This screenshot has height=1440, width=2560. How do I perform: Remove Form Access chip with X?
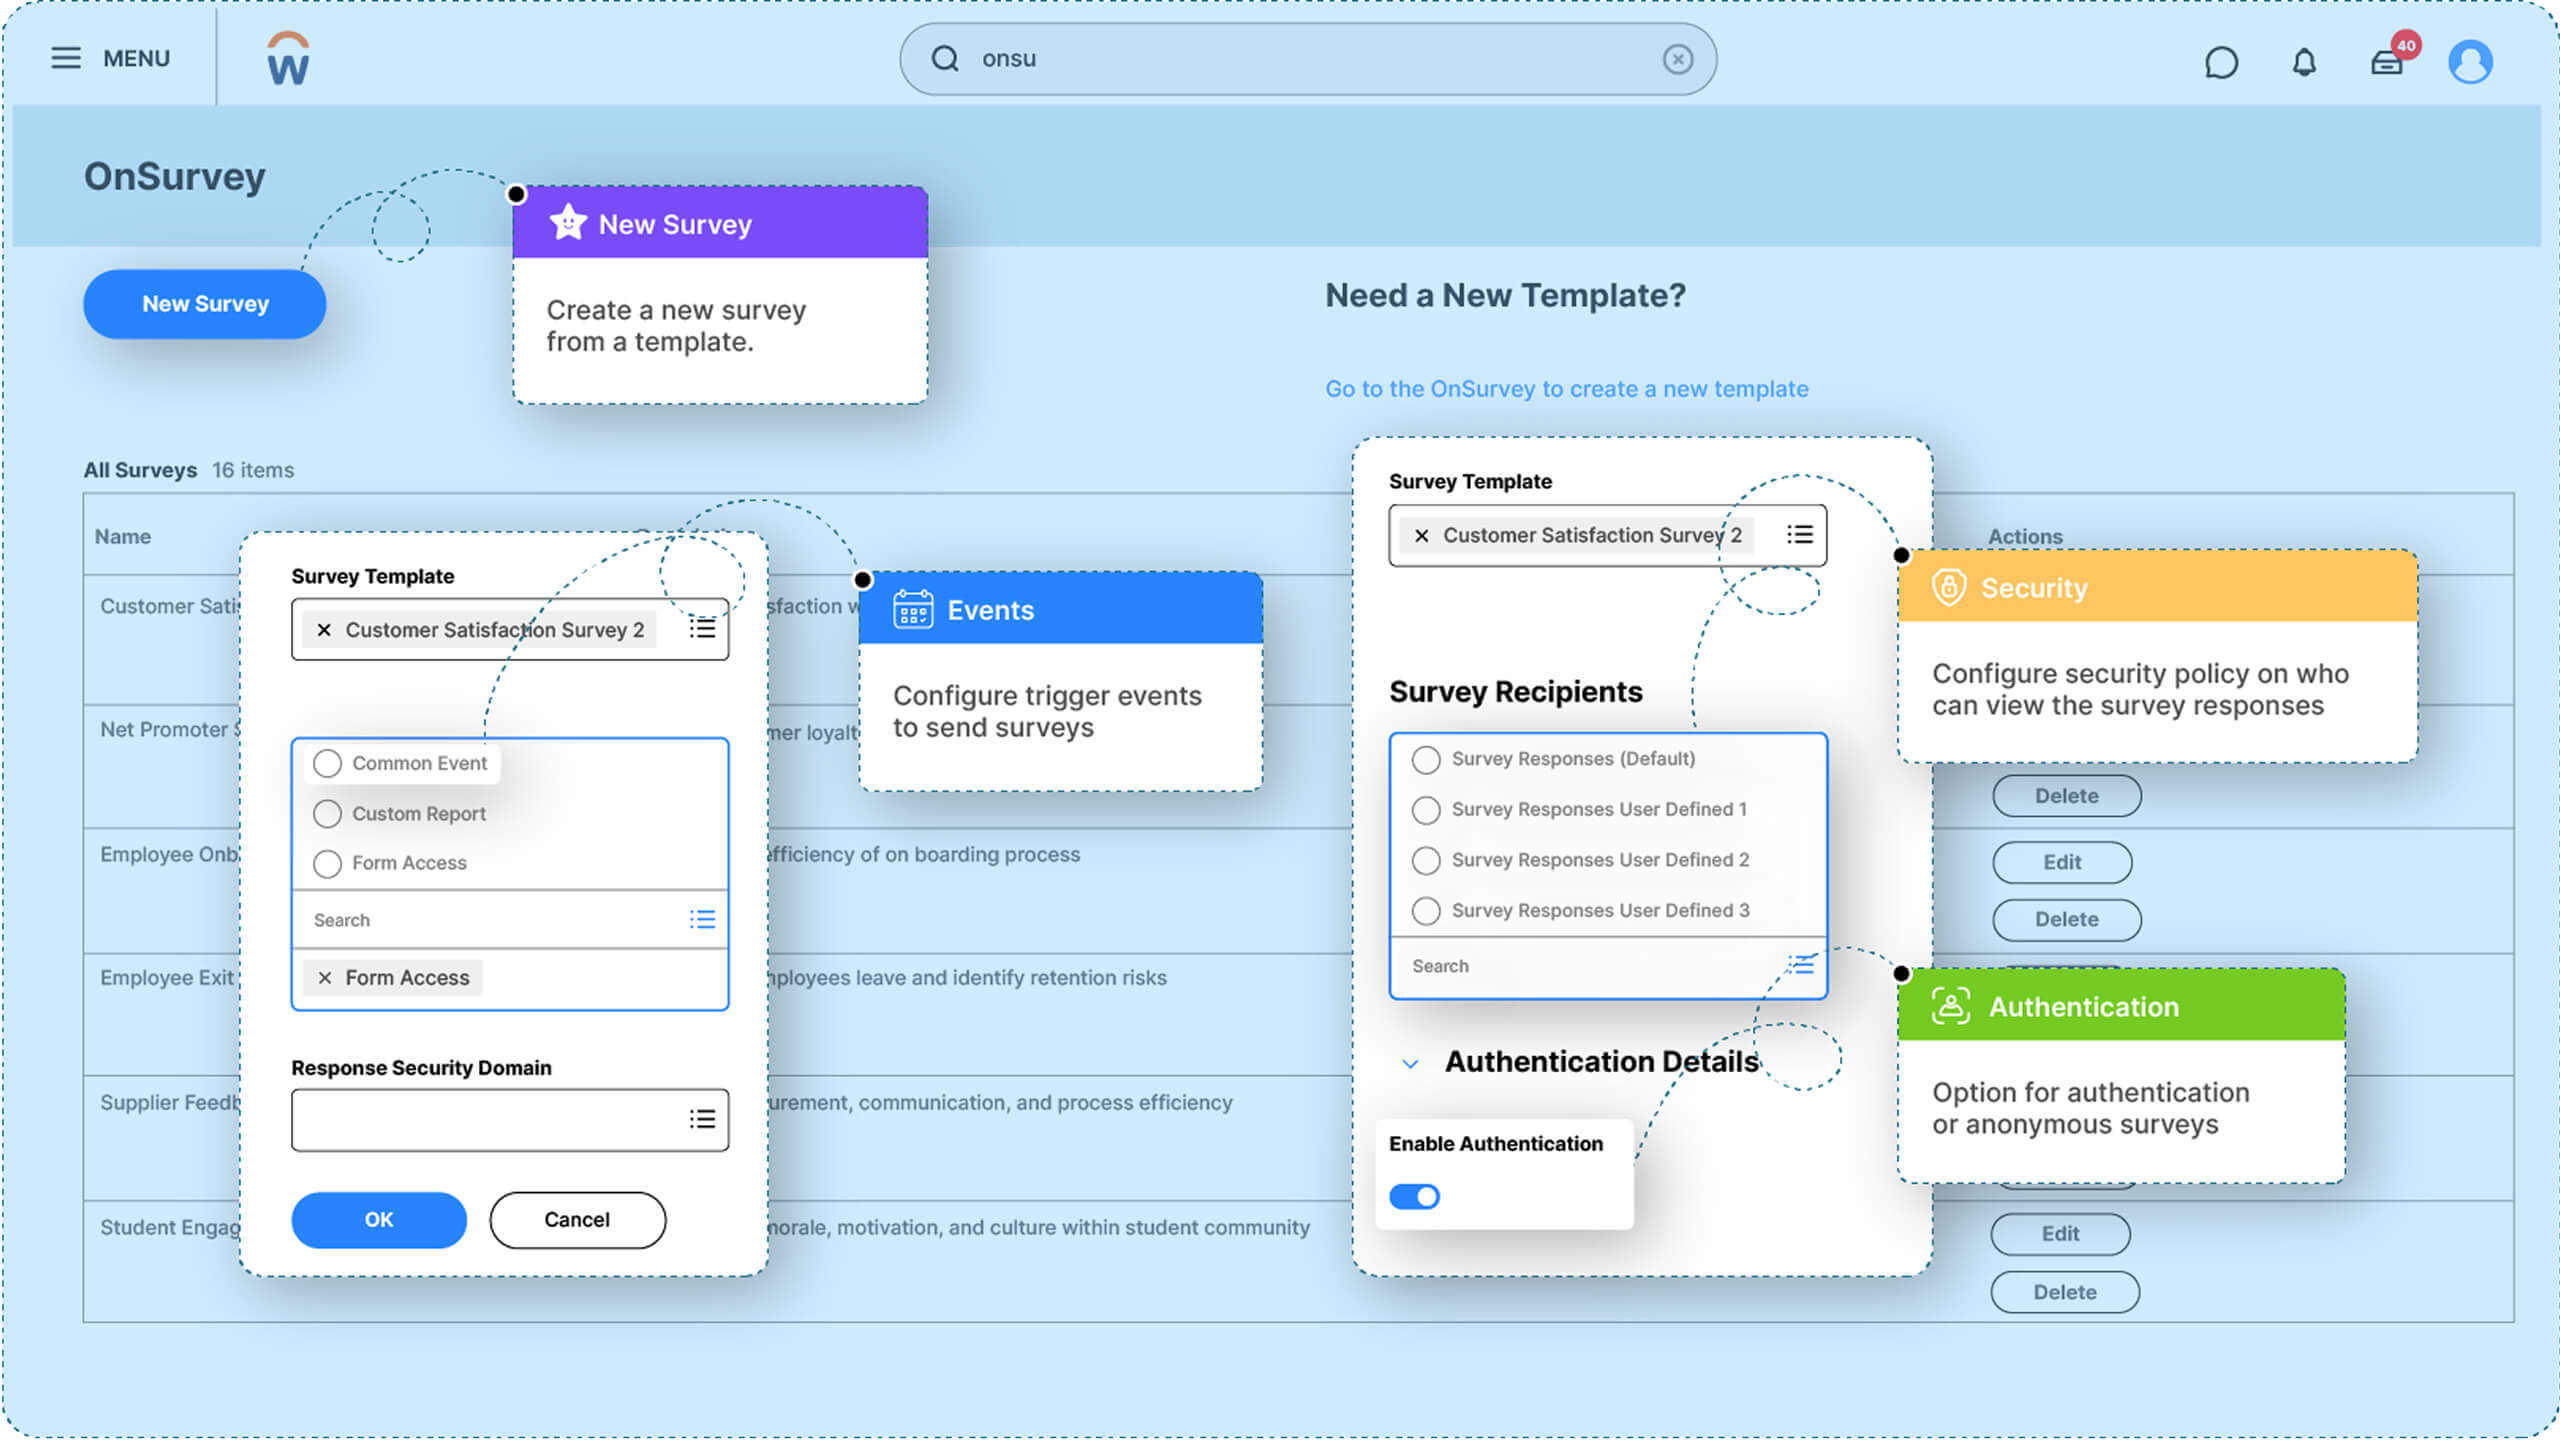325,978
